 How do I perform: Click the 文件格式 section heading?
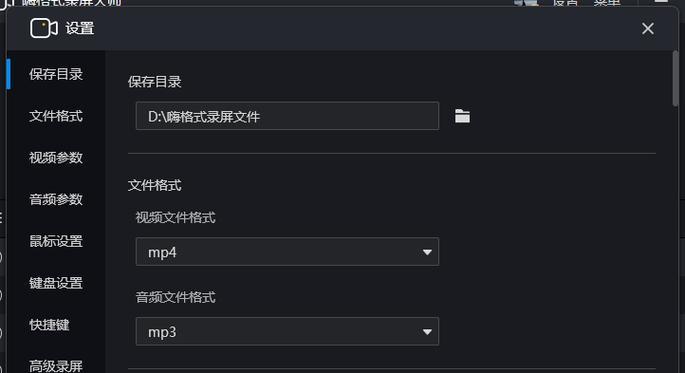click(155, 185)
